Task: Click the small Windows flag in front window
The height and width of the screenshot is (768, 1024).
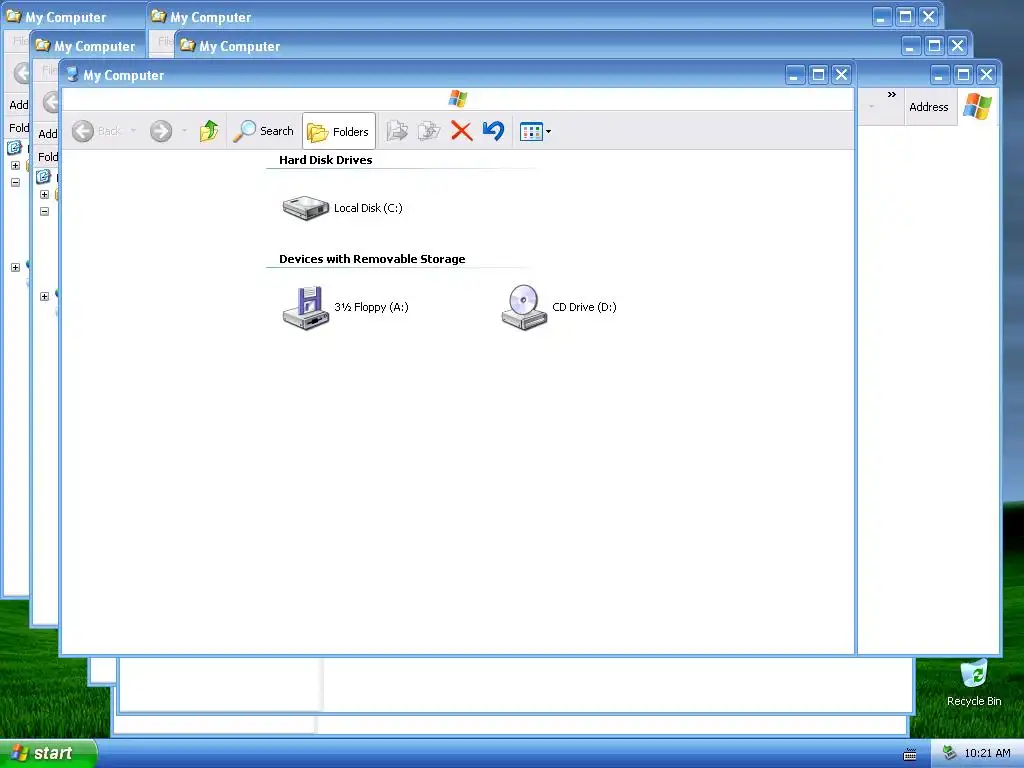Action: coord(458,99)
